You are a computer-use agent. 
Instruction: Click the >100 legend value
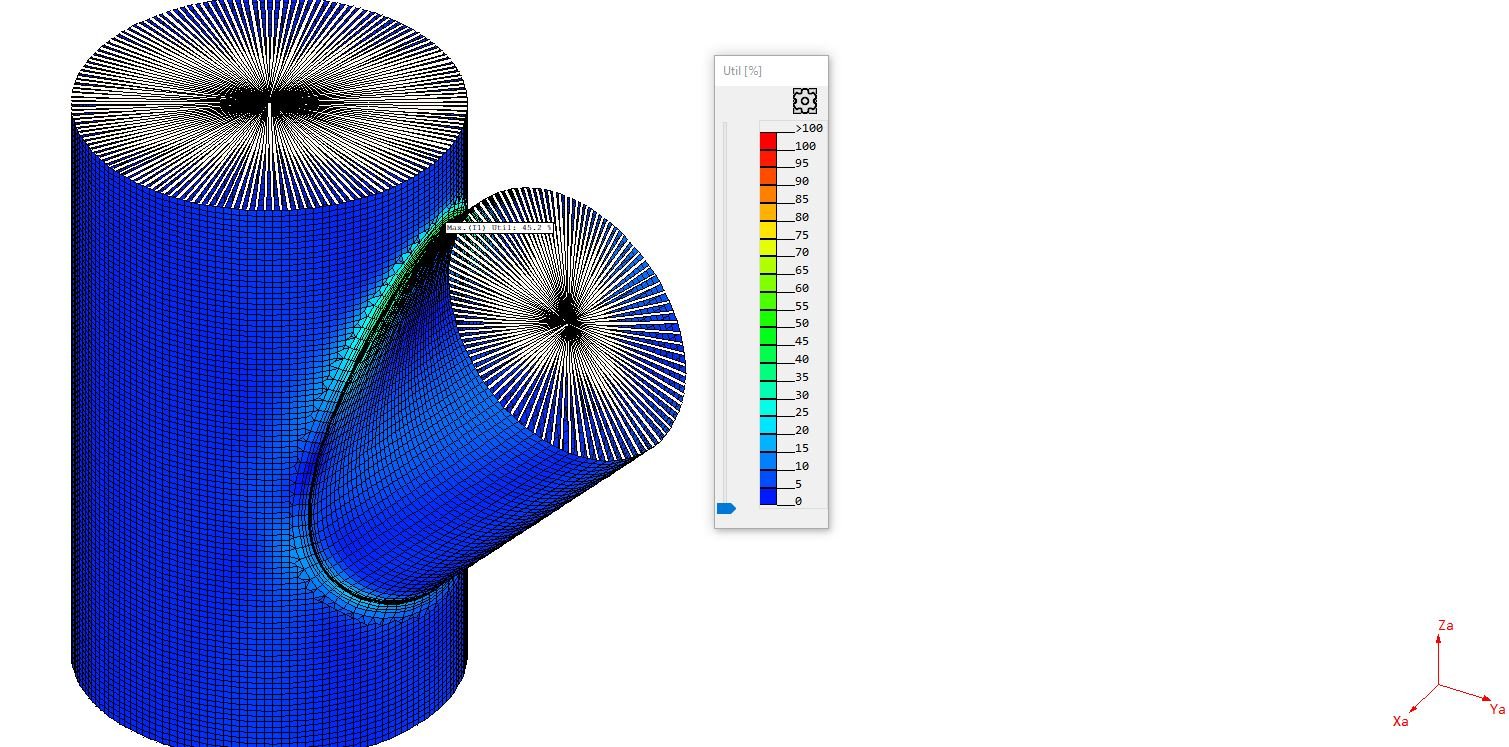click(809, 128)
